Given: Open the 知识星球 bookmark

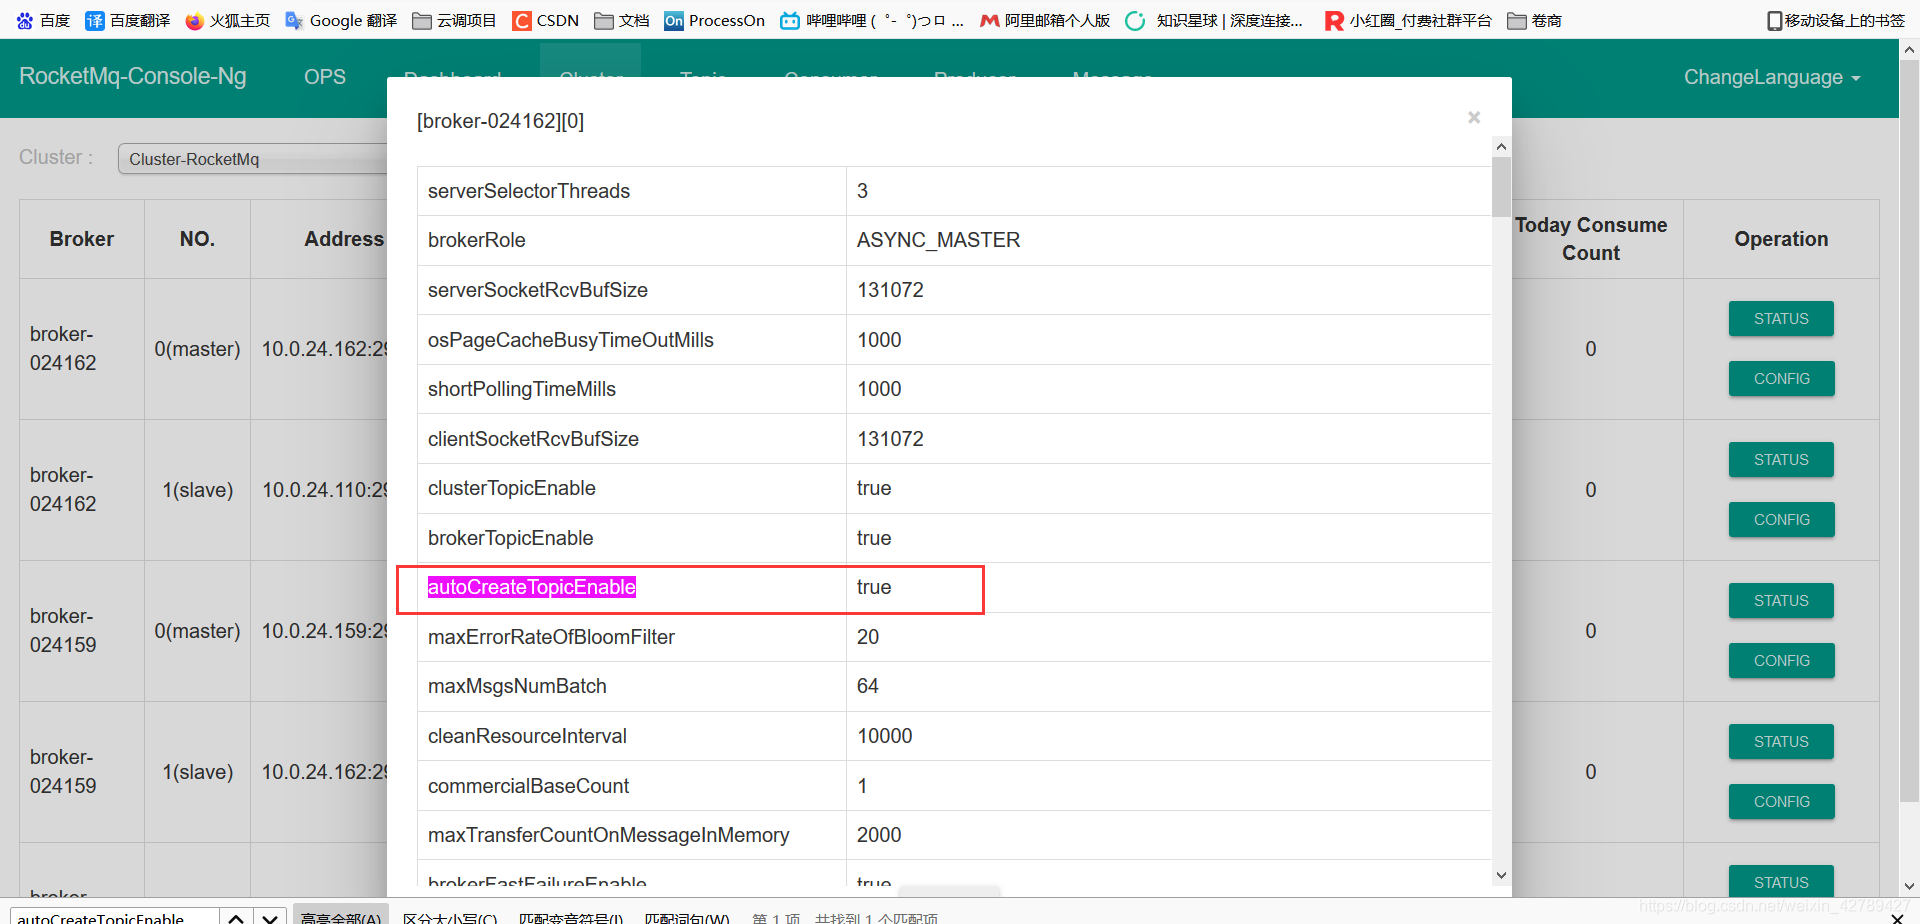Looking at the screenshot, I should click(x=1214, y=20).
